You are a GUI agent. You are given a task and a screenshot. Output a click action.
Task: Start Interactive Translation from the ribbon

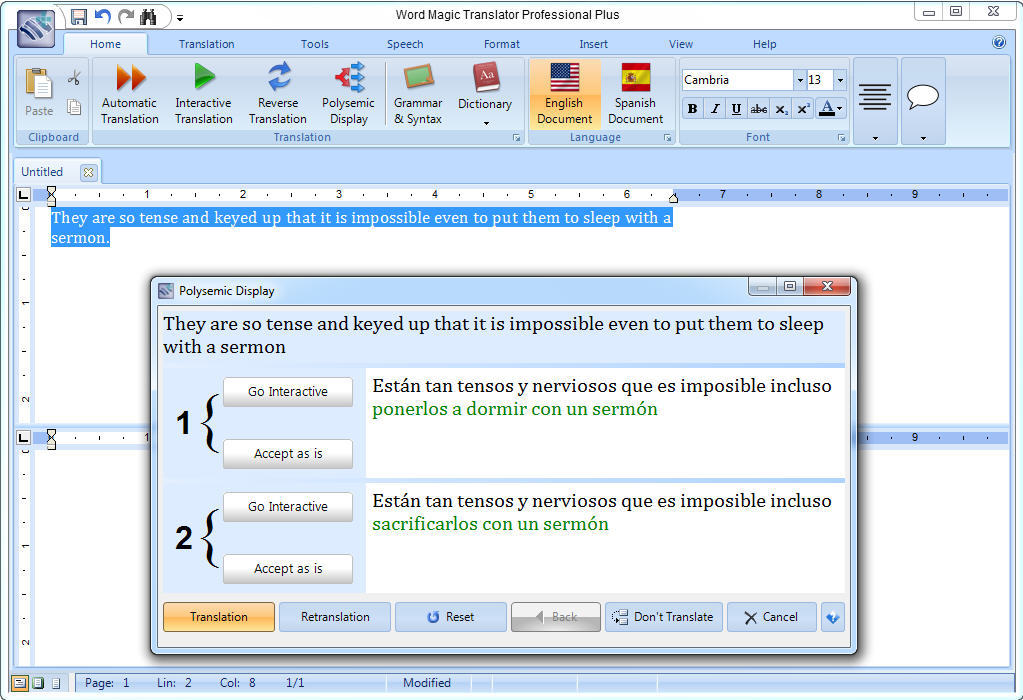[x=203, y=78]
